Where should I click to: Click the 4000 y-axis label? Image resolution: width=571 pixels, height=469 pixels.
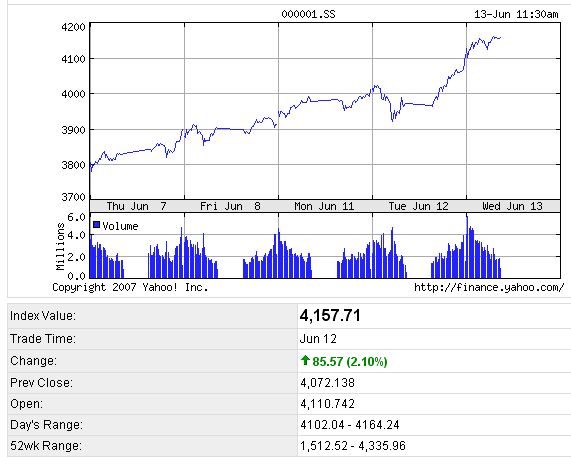click(x=74, y=94)
